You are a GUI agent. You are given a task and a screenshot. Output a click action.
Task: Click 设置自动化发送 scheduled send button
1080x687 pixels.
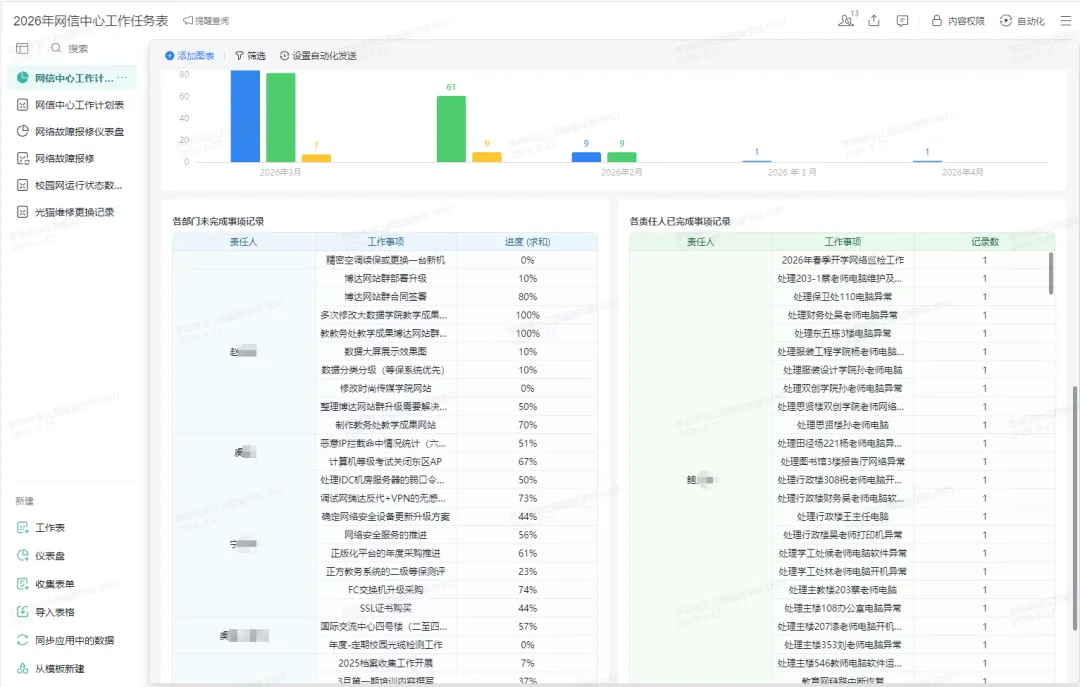pos(318,56)
